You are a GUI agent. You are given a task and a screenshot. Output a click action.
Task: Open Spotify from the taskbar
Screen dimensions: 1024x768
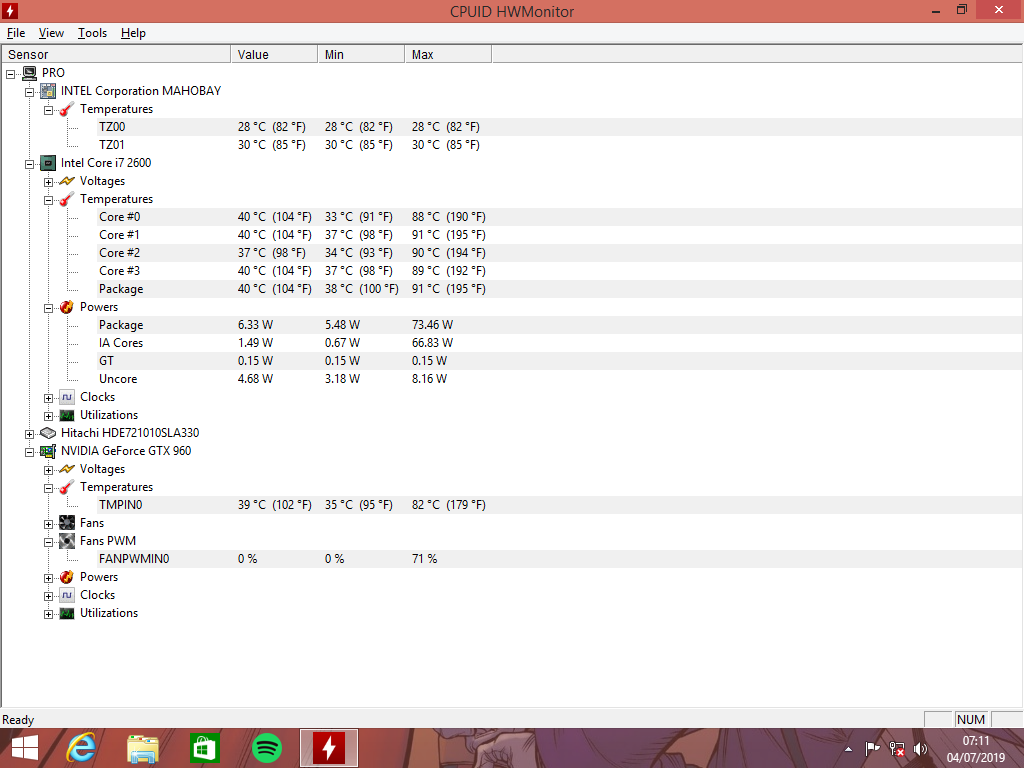266,748
